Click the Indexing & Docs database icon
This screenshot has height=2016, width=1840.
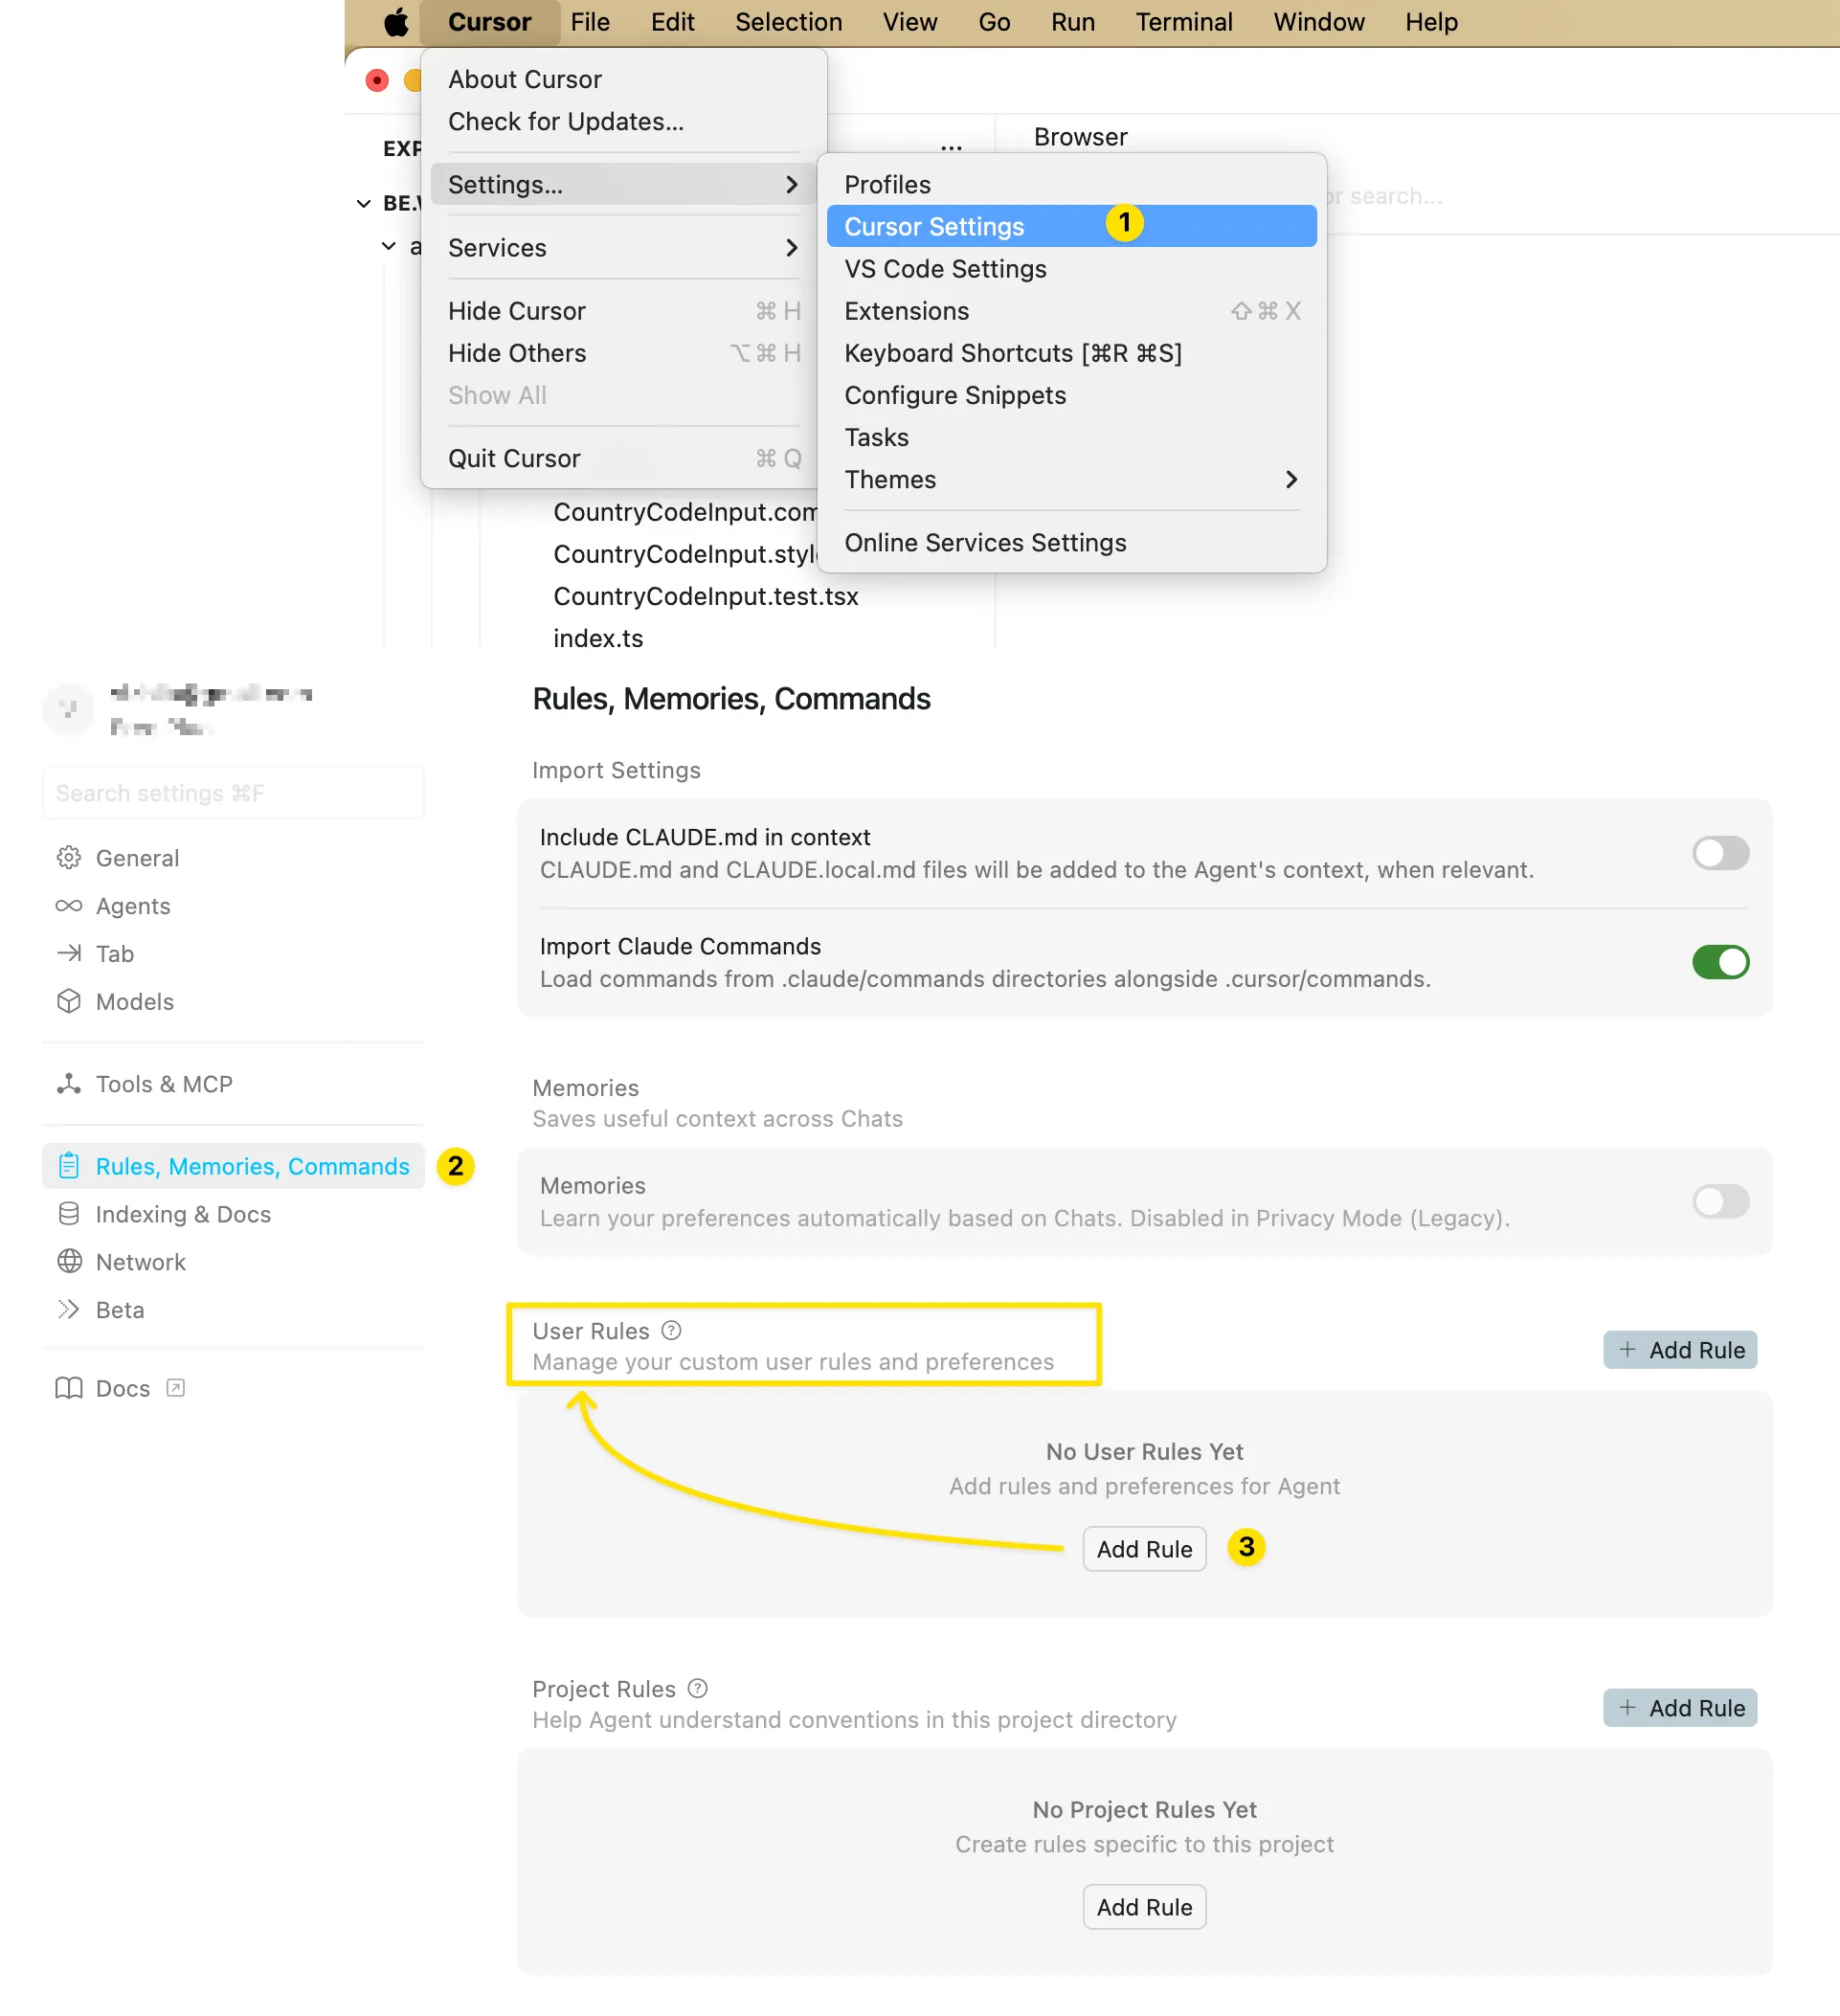tap(69, 1214)
